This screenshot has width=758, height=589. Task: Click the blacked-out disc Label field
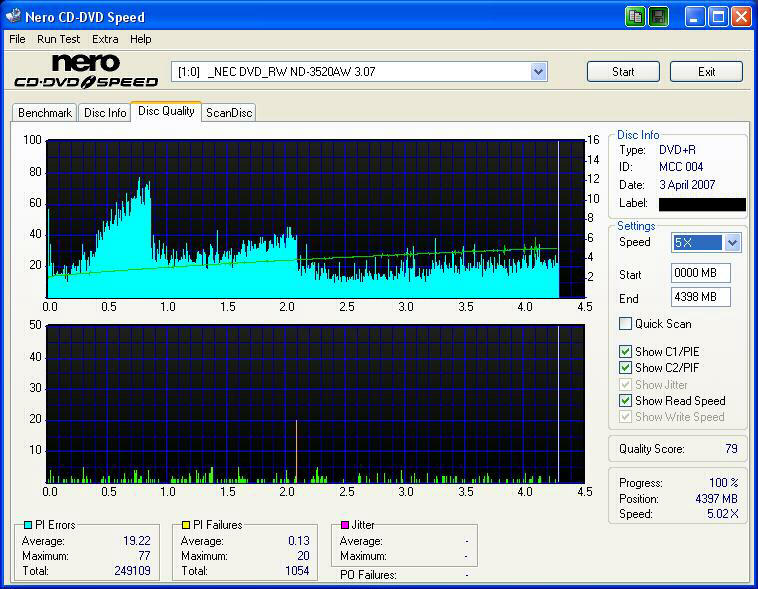[702, 204]
